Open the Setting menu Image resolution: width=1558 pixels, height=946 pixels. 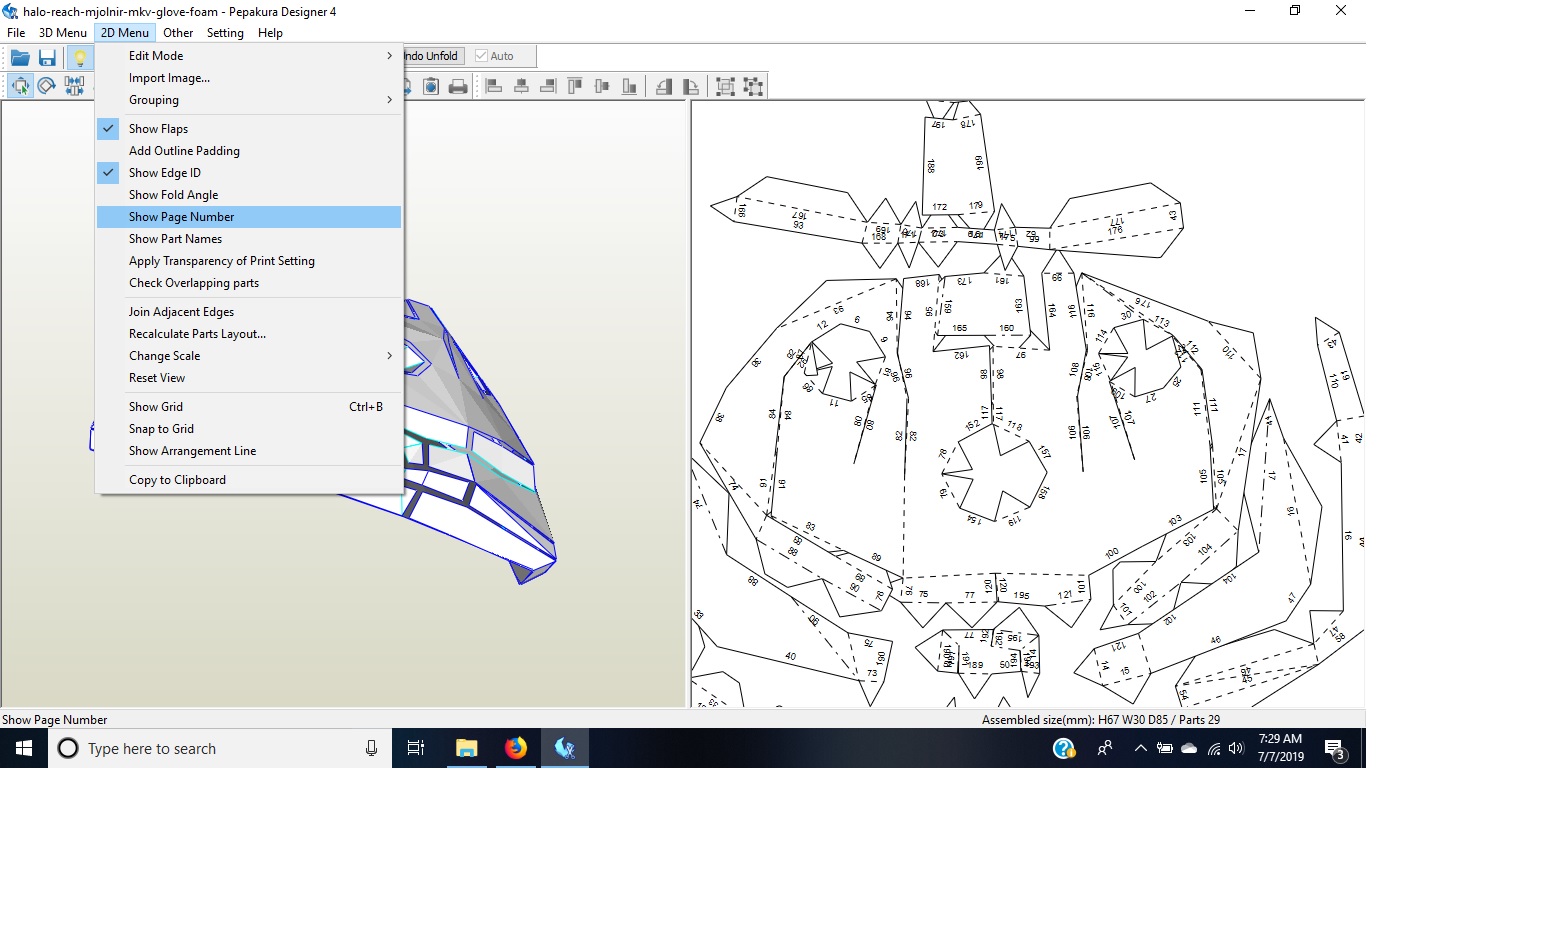tap(225, 33)
